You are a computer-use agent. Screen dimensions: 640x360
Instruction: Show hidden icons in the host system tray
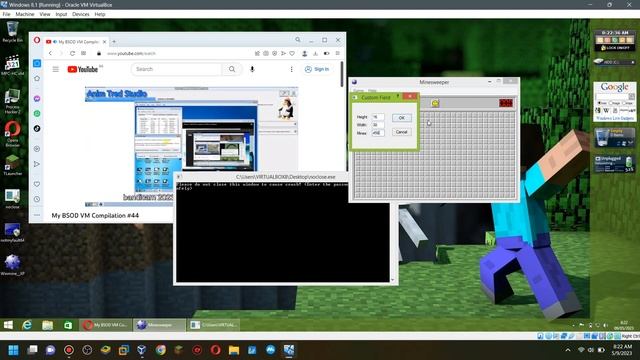[568, 350]
